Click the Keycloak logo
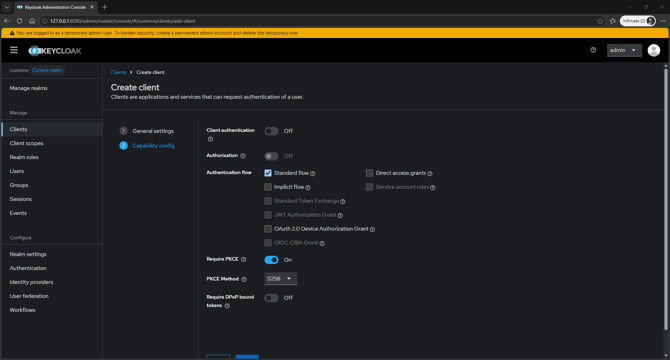 (55, 51)
